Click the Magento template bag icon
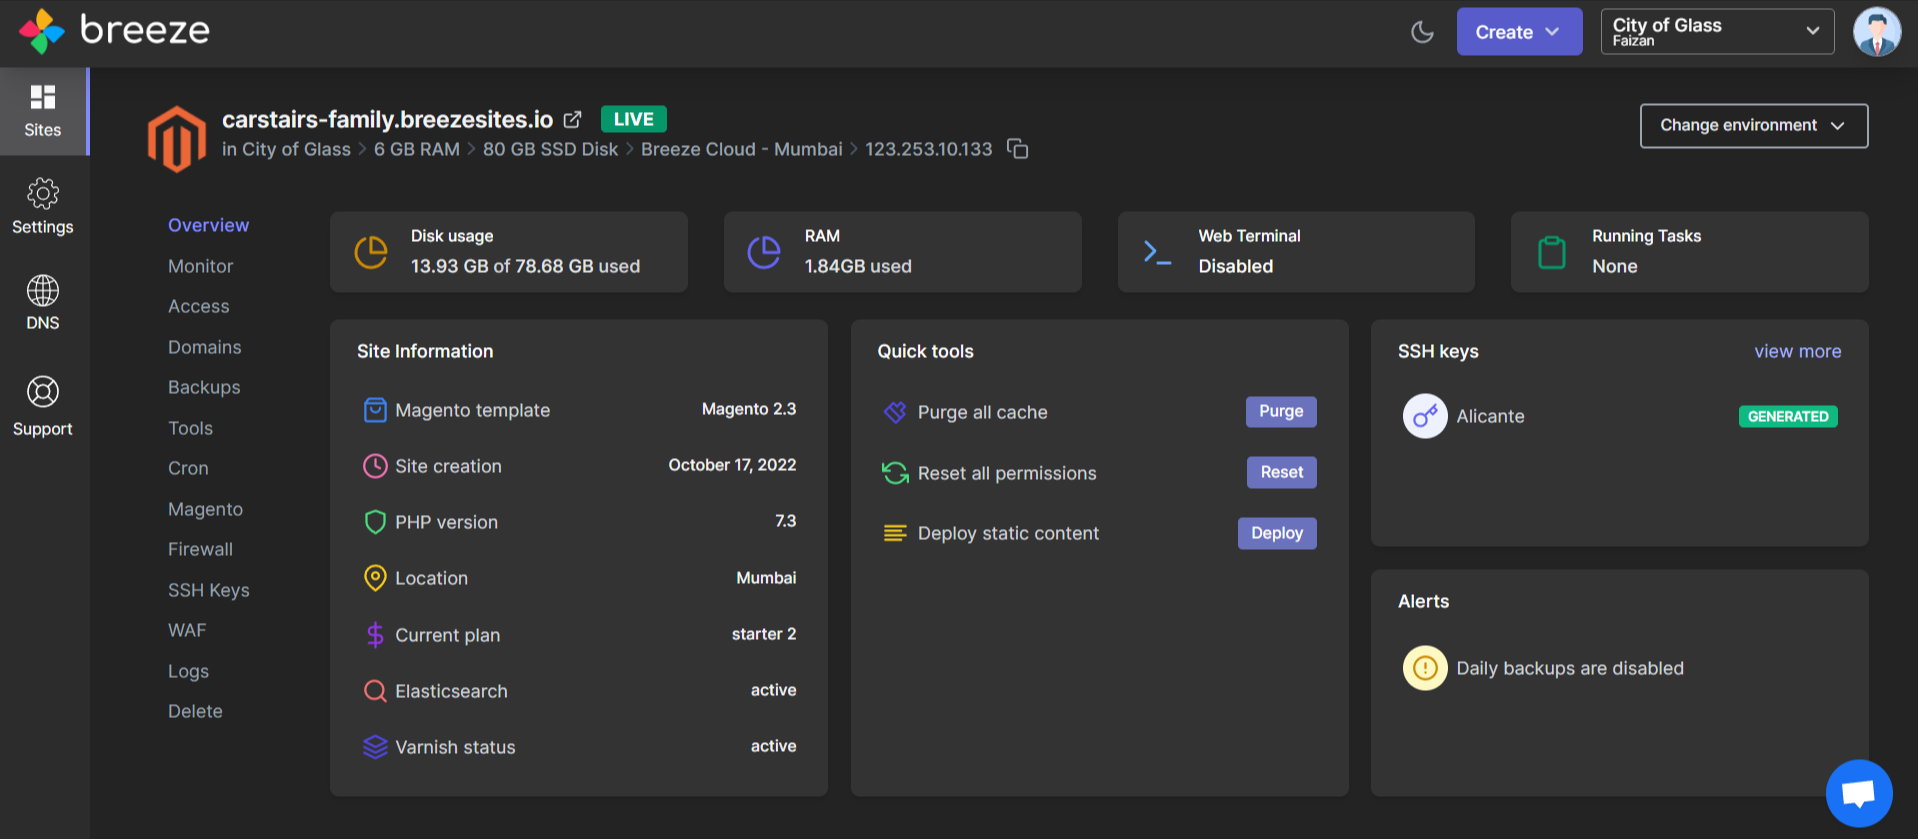 (375, 410)
